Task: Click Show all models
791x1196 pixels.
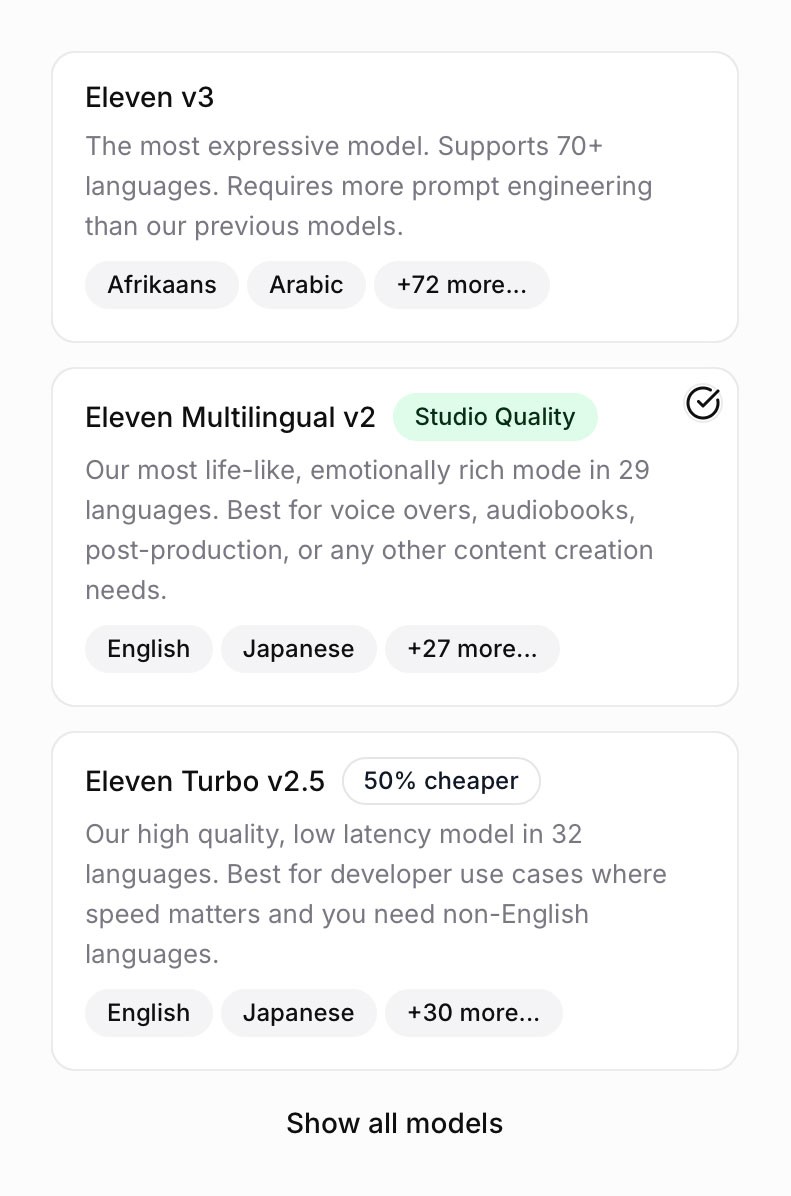Action: coord(394,1123)
